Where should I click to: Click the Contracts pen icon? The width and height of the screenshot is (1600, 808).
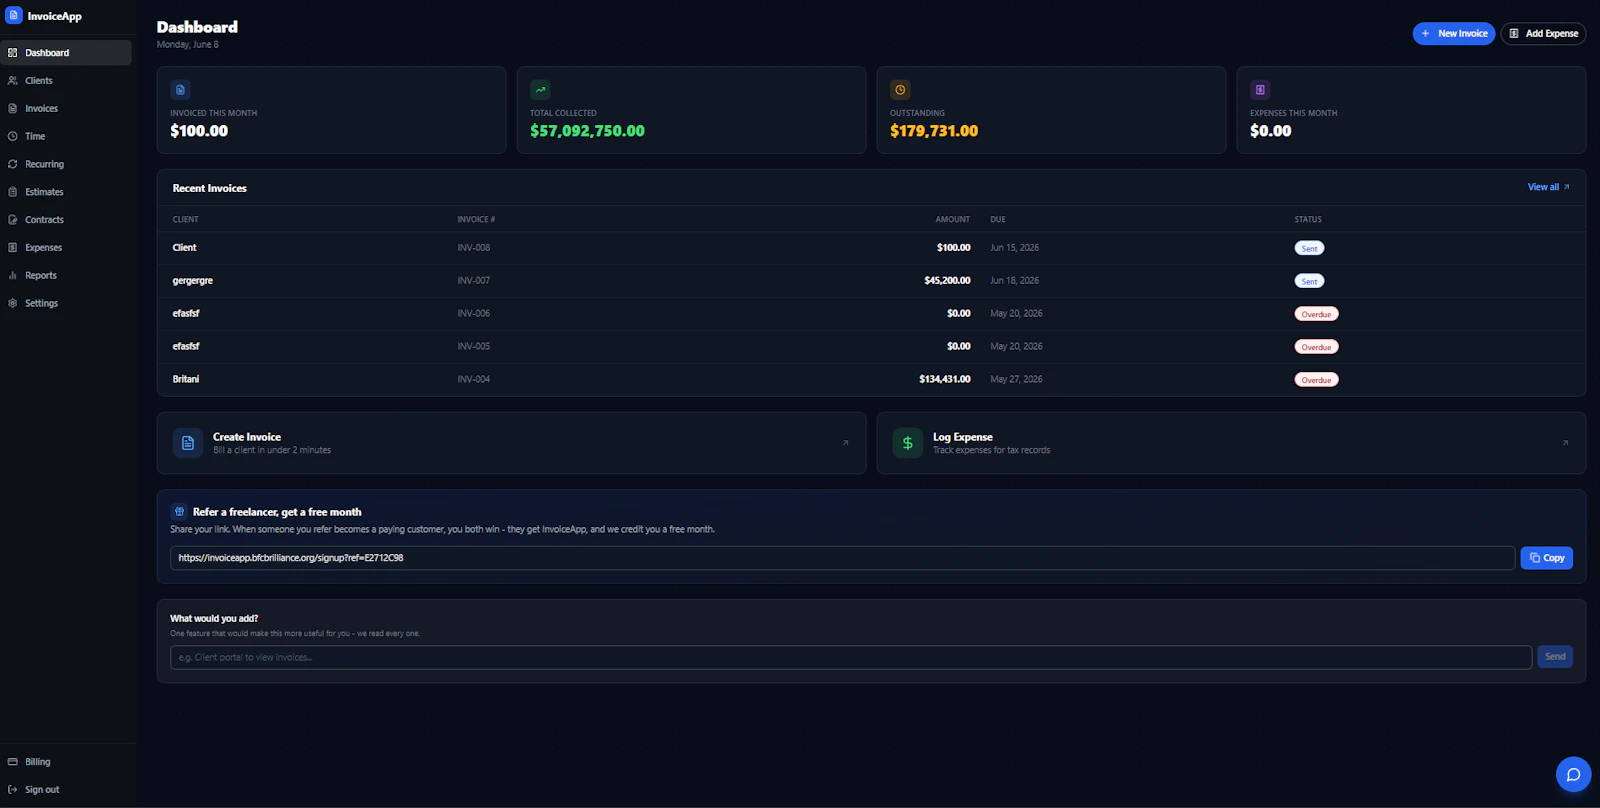[13, 220]
